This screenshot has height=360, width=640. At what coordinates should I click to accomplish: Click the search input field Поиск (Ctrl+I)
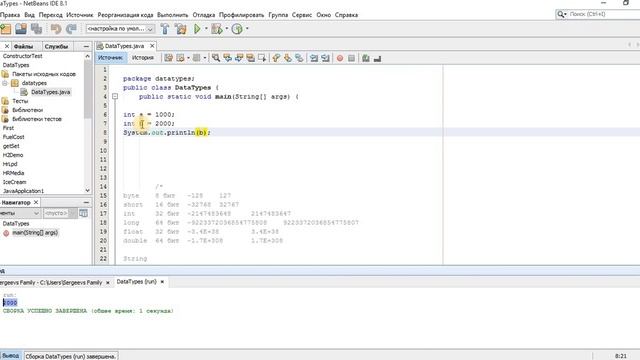tap(604, 14)
